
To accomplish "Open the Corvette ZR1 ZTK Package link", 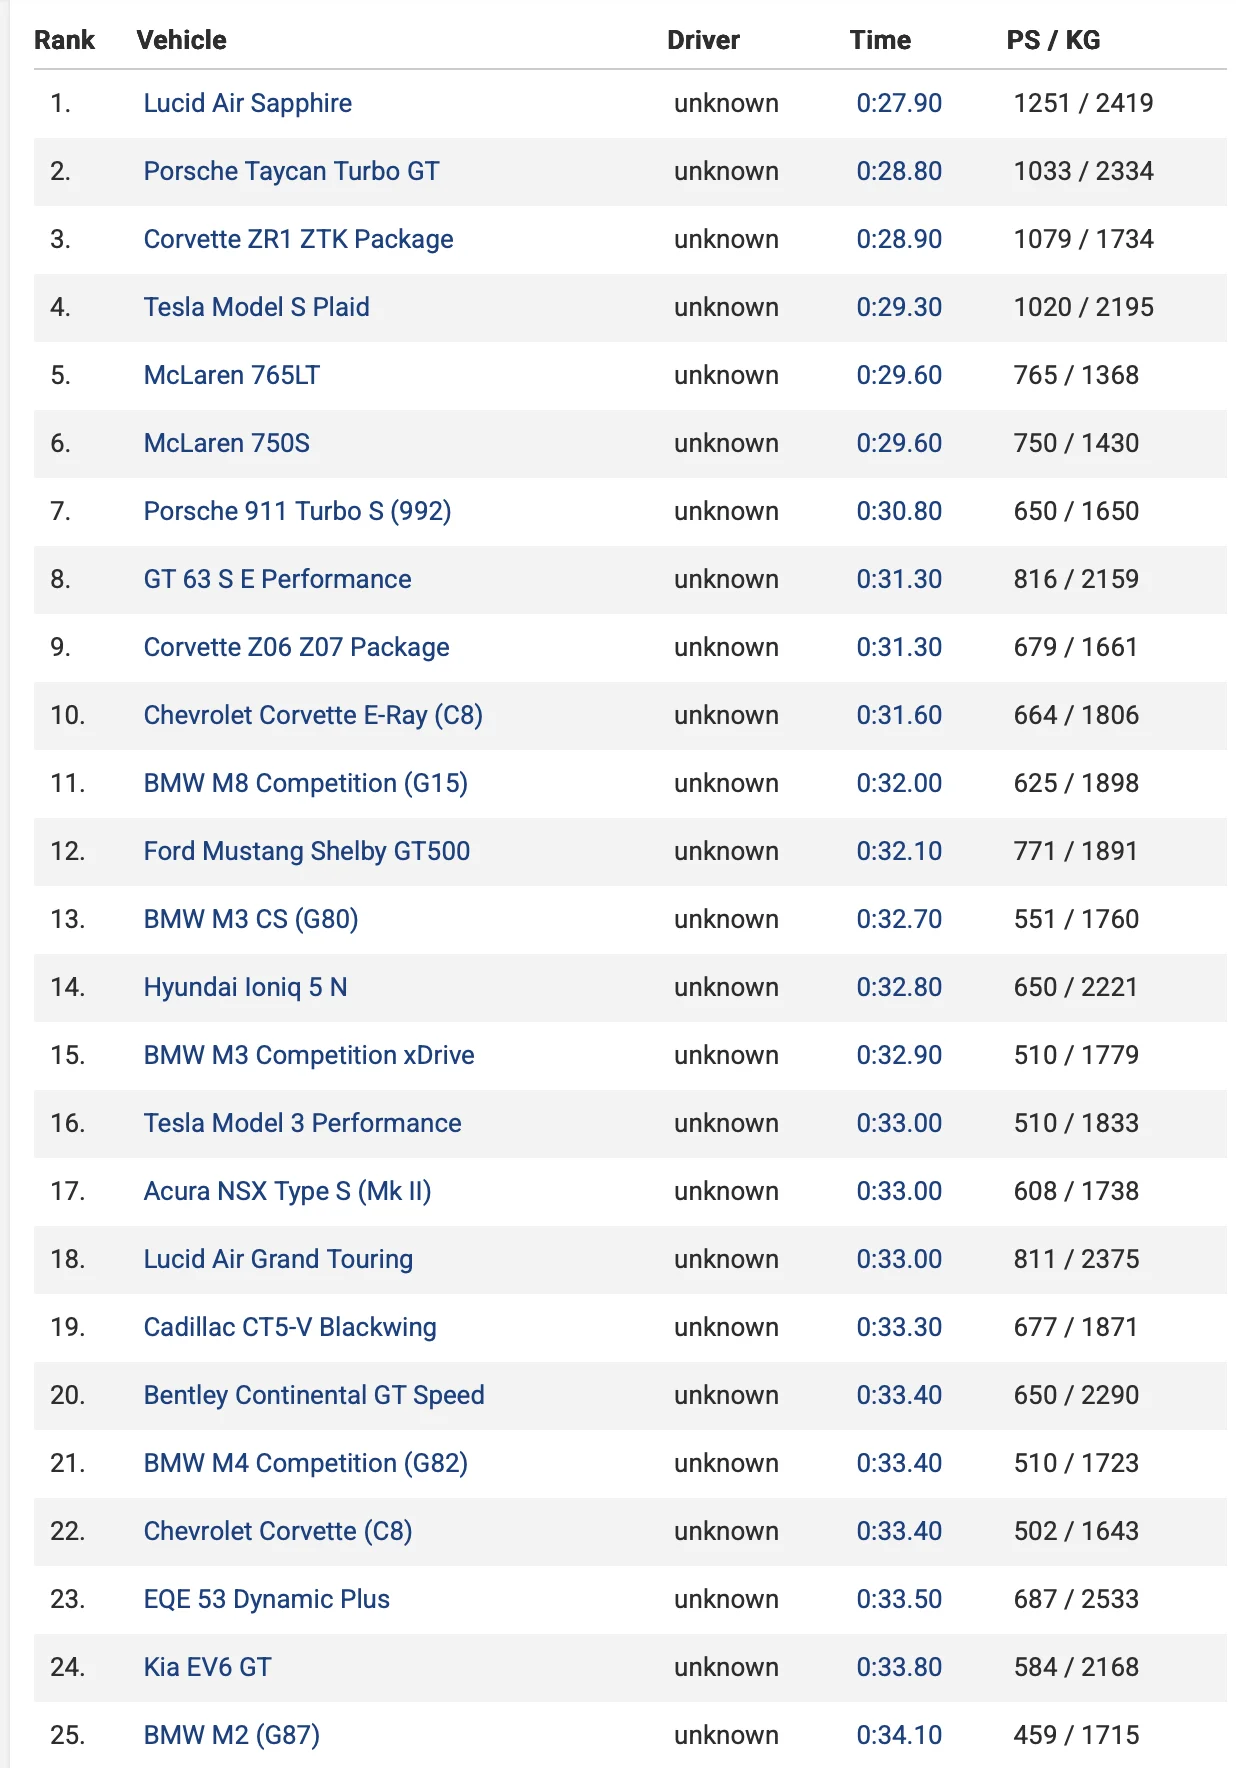I will coord(298,239).
